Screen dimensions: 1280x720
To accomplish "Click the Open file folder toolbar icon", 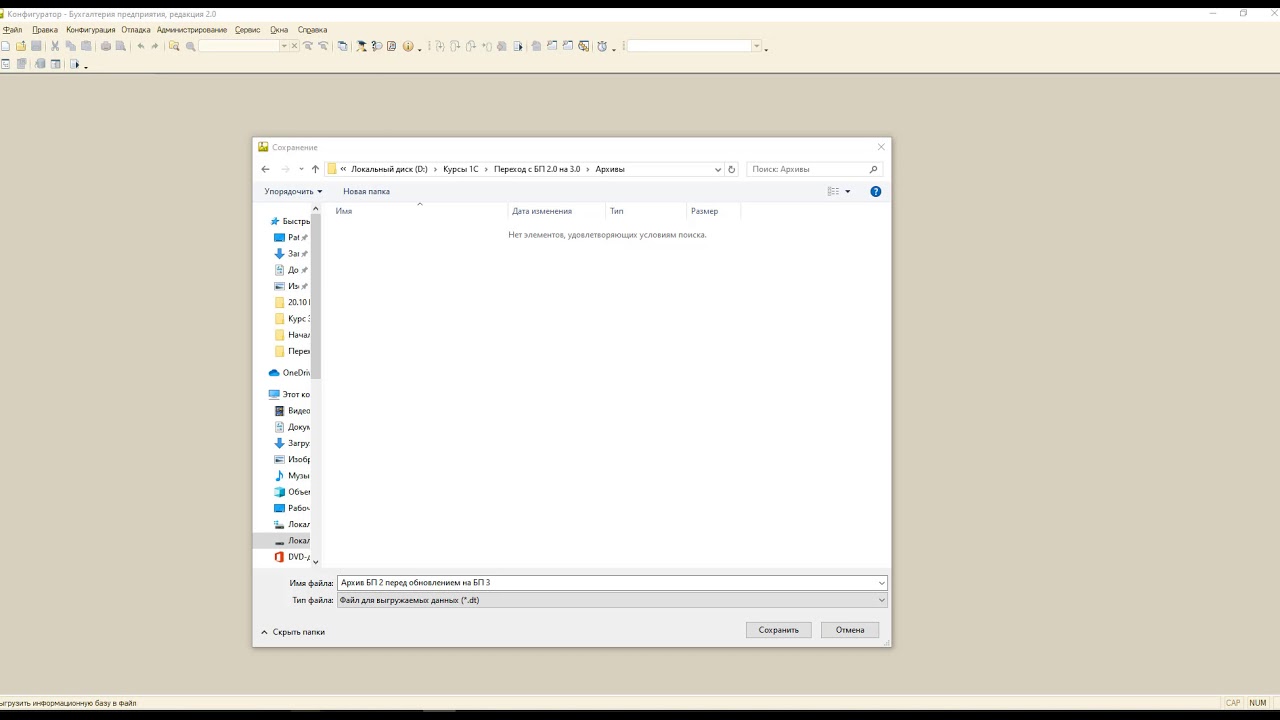I will [21, 46].
